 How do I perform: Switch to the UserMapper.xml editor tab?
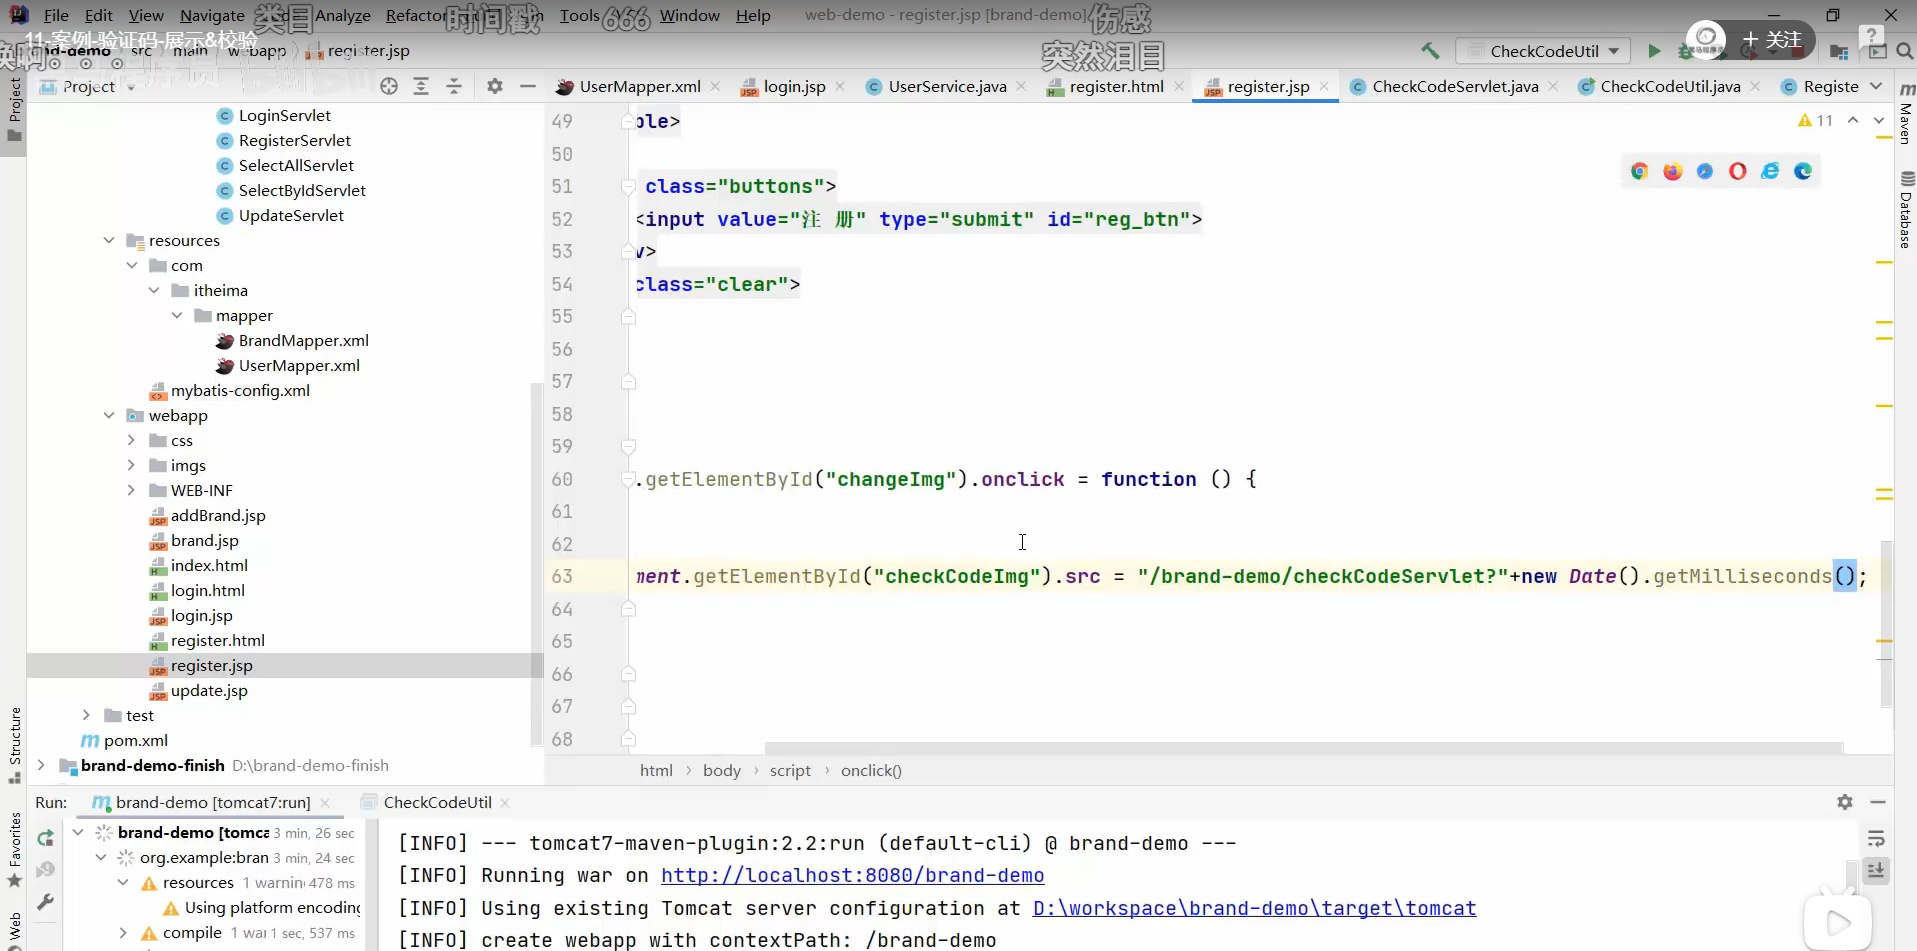click(x=639, y=86)
